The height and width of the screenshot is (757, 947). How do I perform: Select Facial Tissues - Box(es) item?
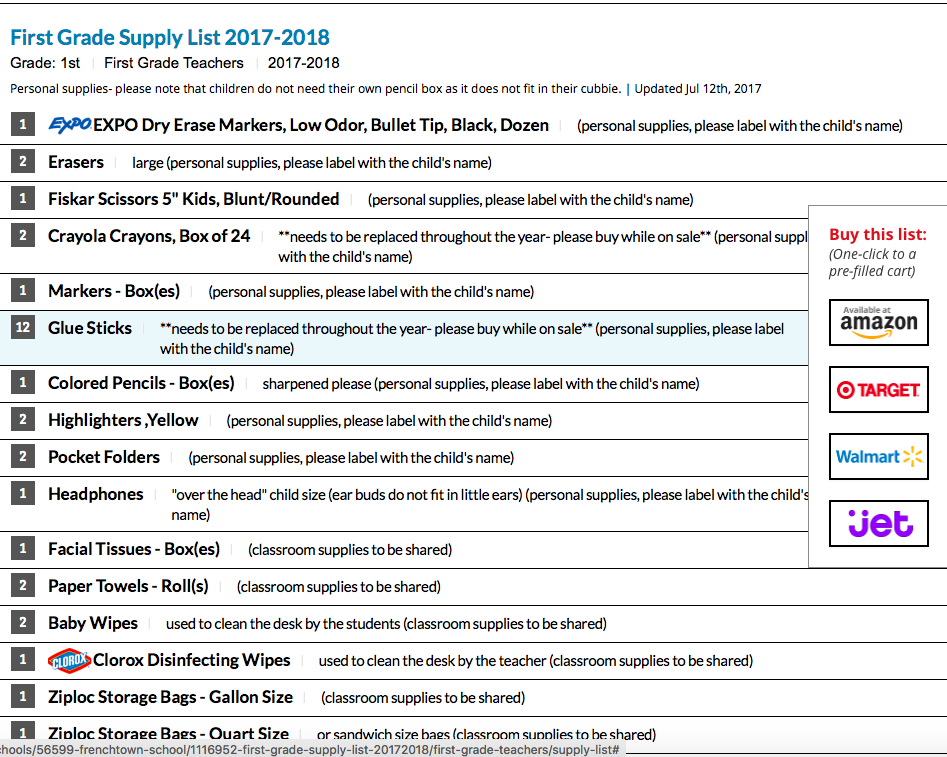click(x=134, y=549)
